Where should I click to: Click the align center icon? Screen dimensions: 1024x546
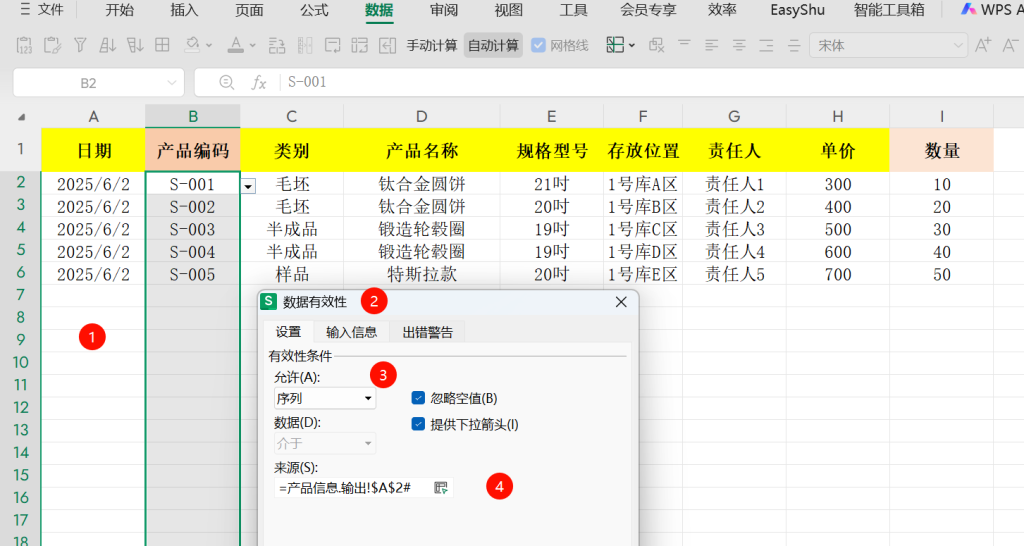pyautogui.click(x=739, y=45)
